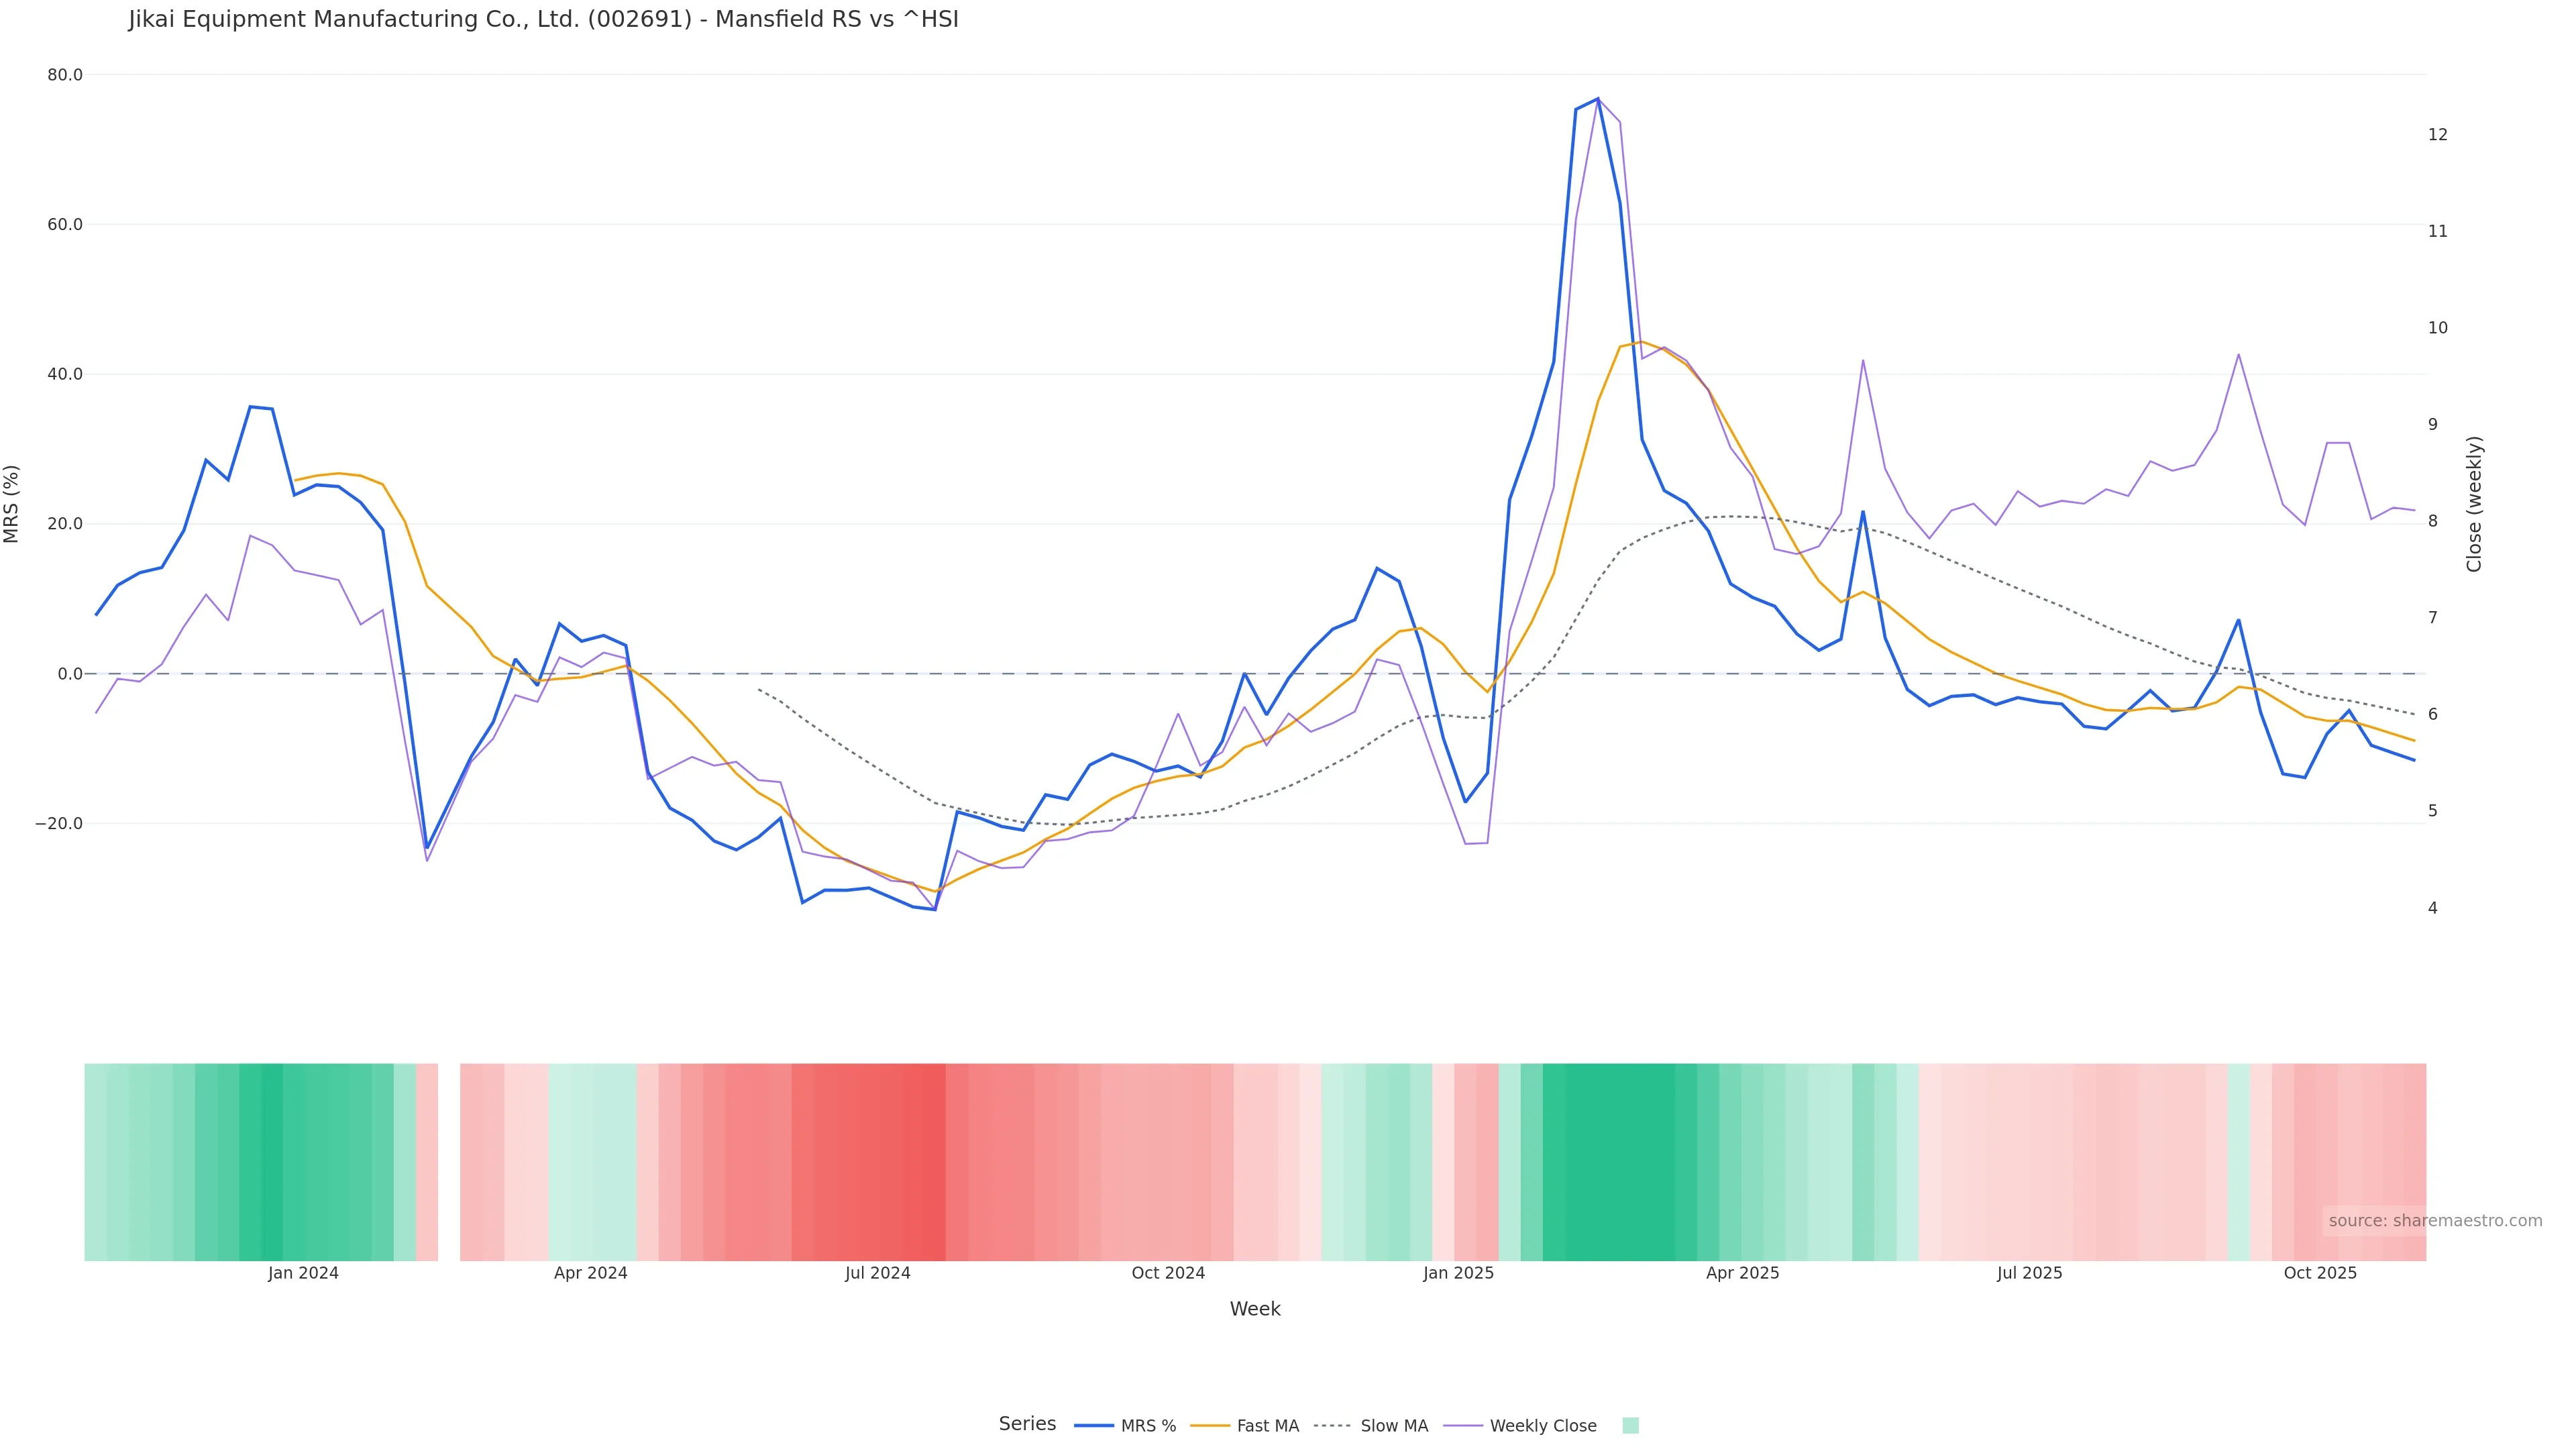Image resolution: width=2576 pixels, height=1449 pixels.
Task: Click the MRS (%) y-axis title
Action: click(x=12, y=504)
